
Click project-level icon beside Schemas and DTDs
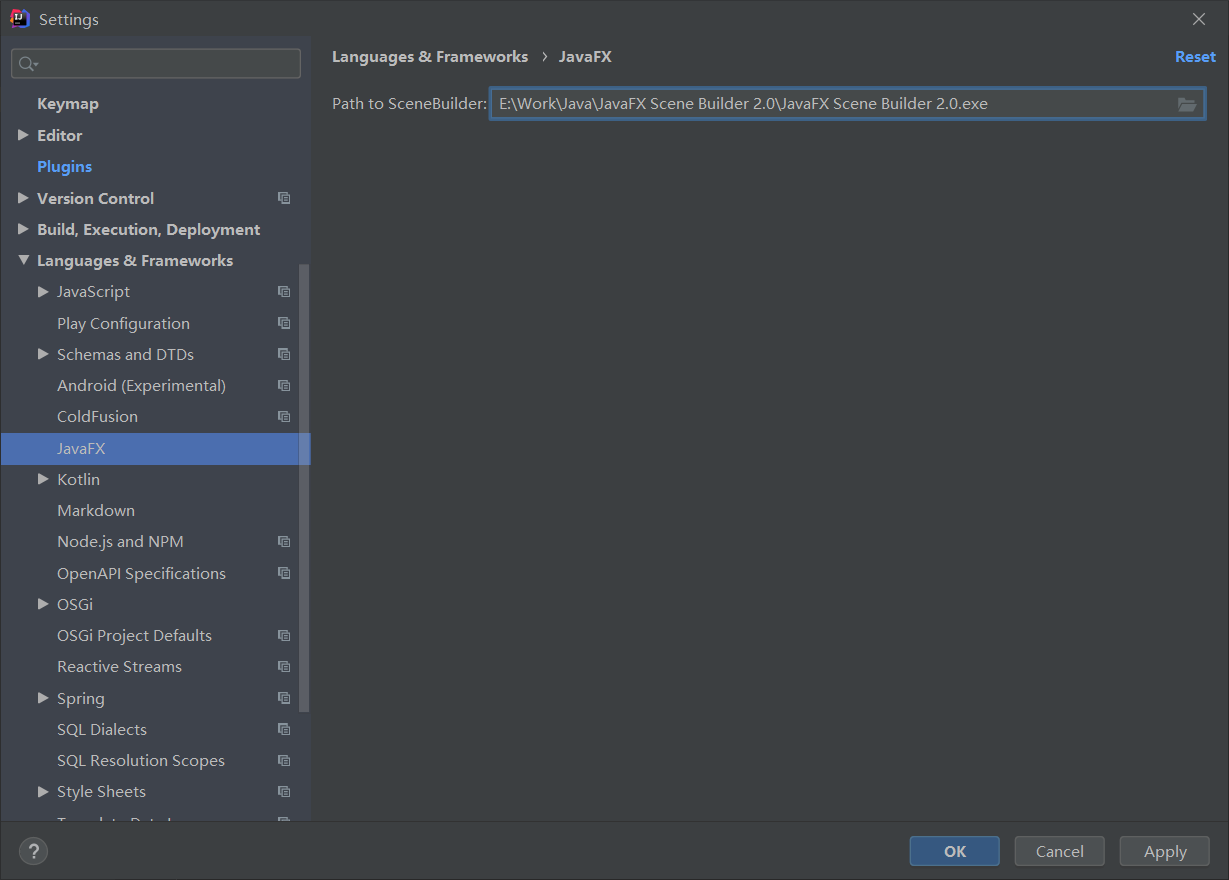pos(284,354)
